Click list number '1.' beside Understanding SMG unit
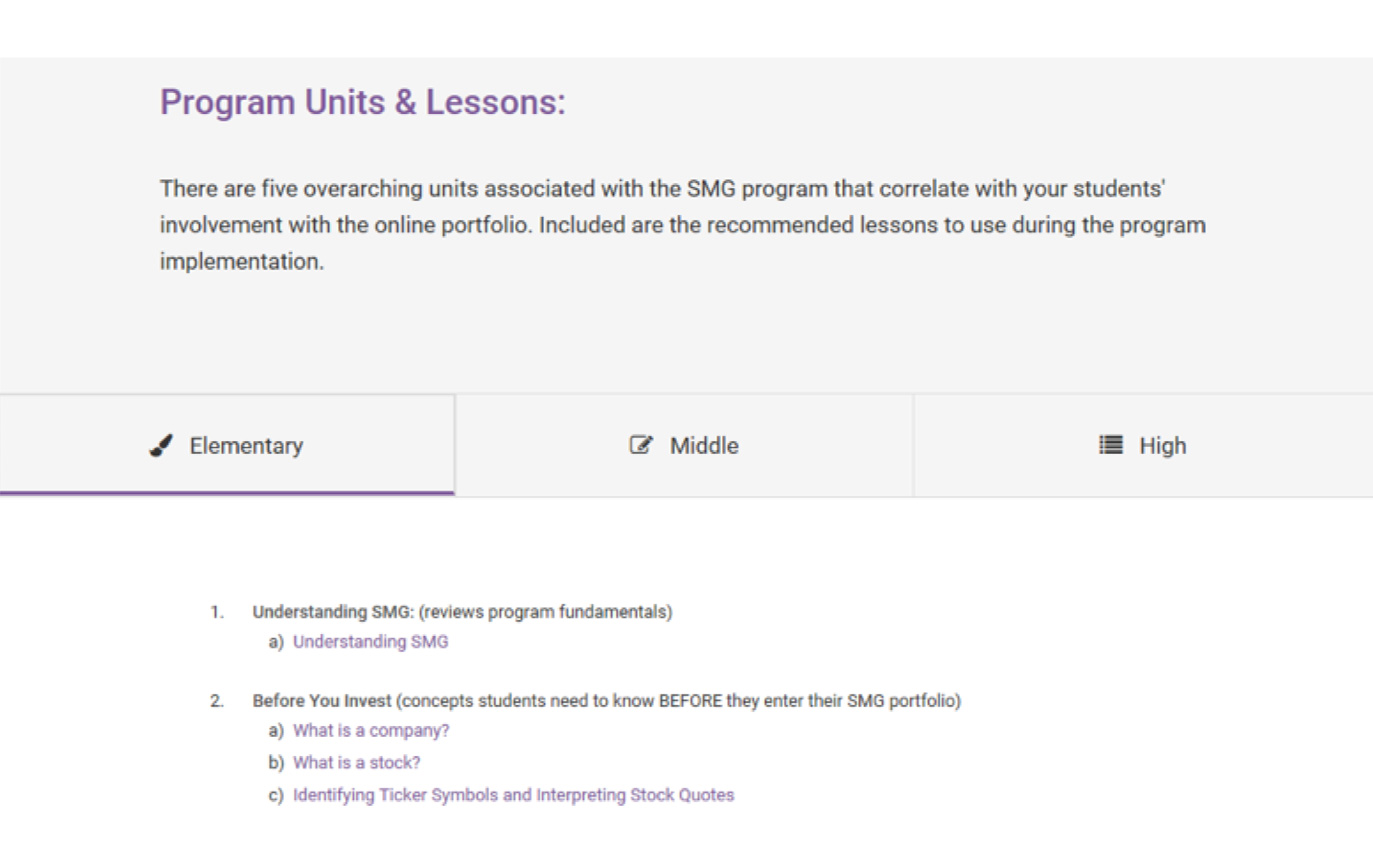 pyautogui.click(x=217, y=612)
